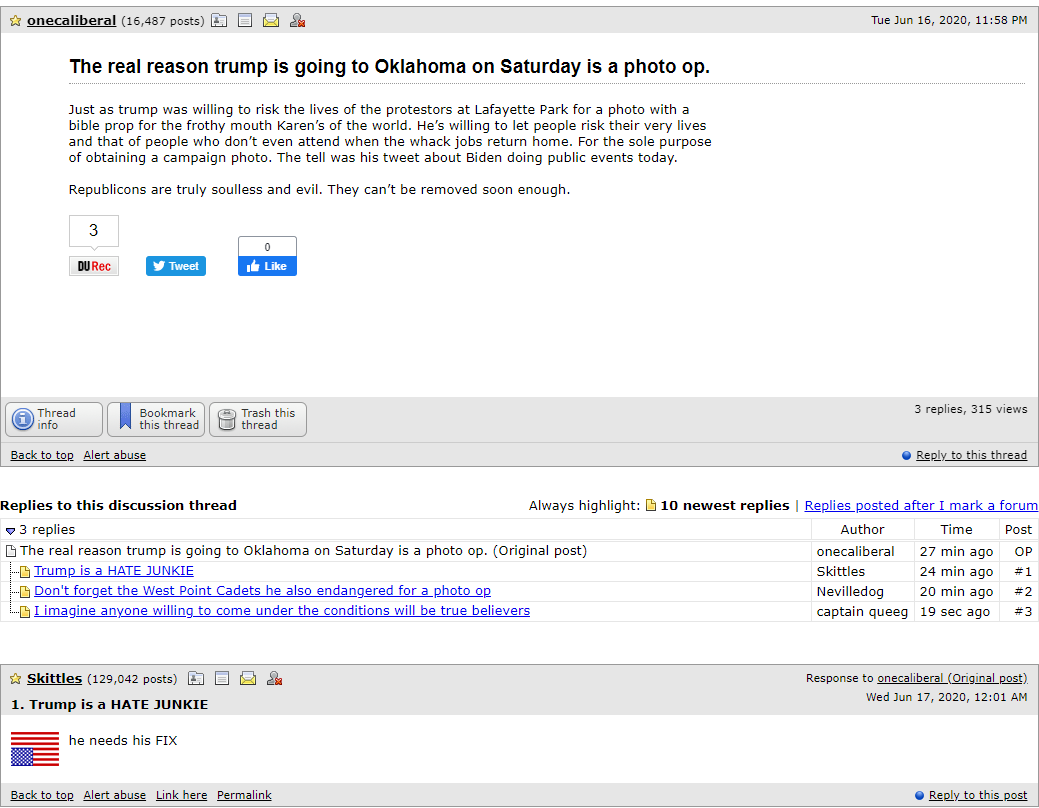The height and width of the screenshot is (808, 1039).
Task: Send mail to Skittles via envelope icon
Action: pyautogui.click(x=248, y=678)
